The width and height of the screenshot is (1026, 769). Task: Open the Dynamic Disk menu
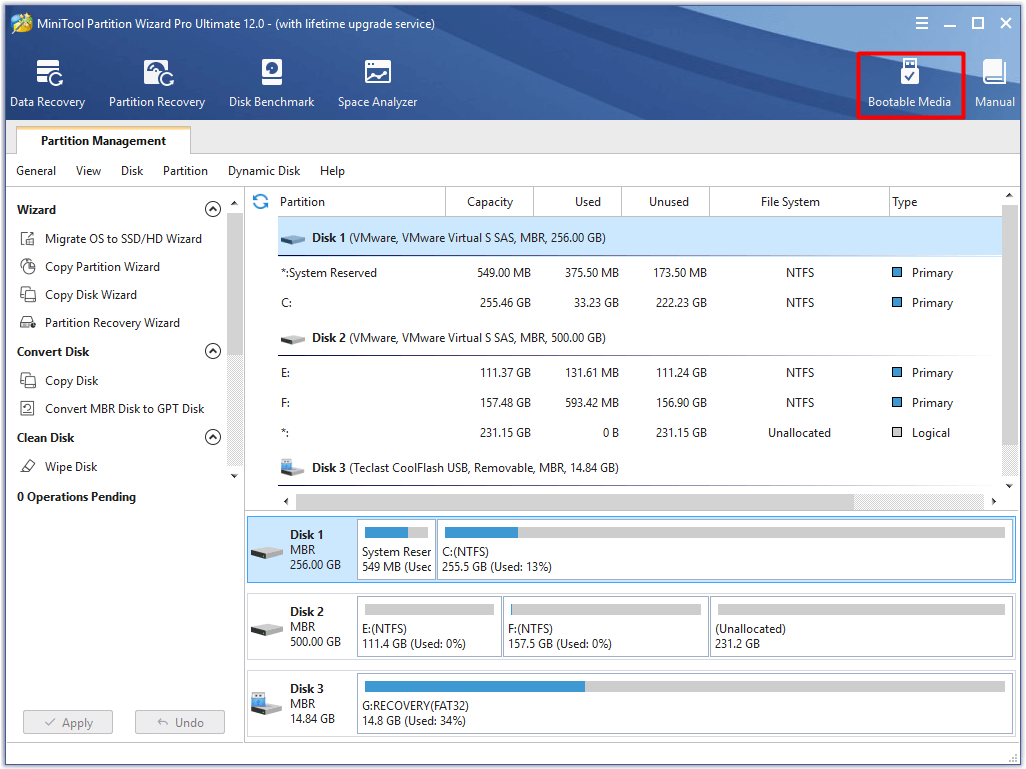click(x=264, y=171)
